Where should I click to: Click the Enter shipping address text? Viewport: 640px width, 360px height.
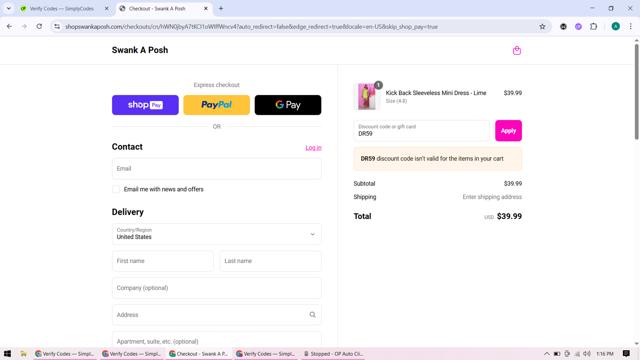tap(492, 197)
